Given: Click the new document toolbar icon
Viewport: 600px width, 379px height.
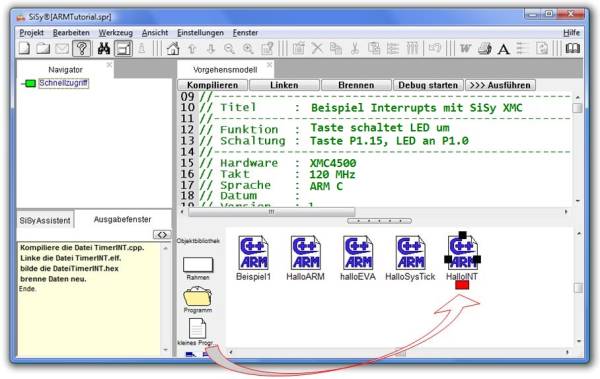Looking at the screenshot, I should tap(24, 49).
